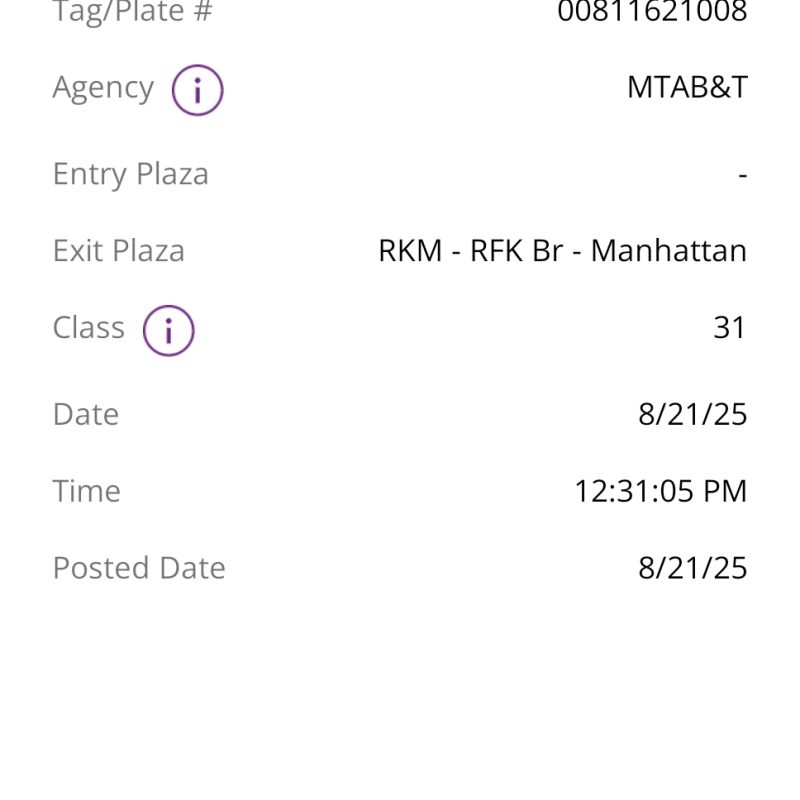Select the RKM plaza code text
The image size is (800, 800).
[x=410, y=251]
